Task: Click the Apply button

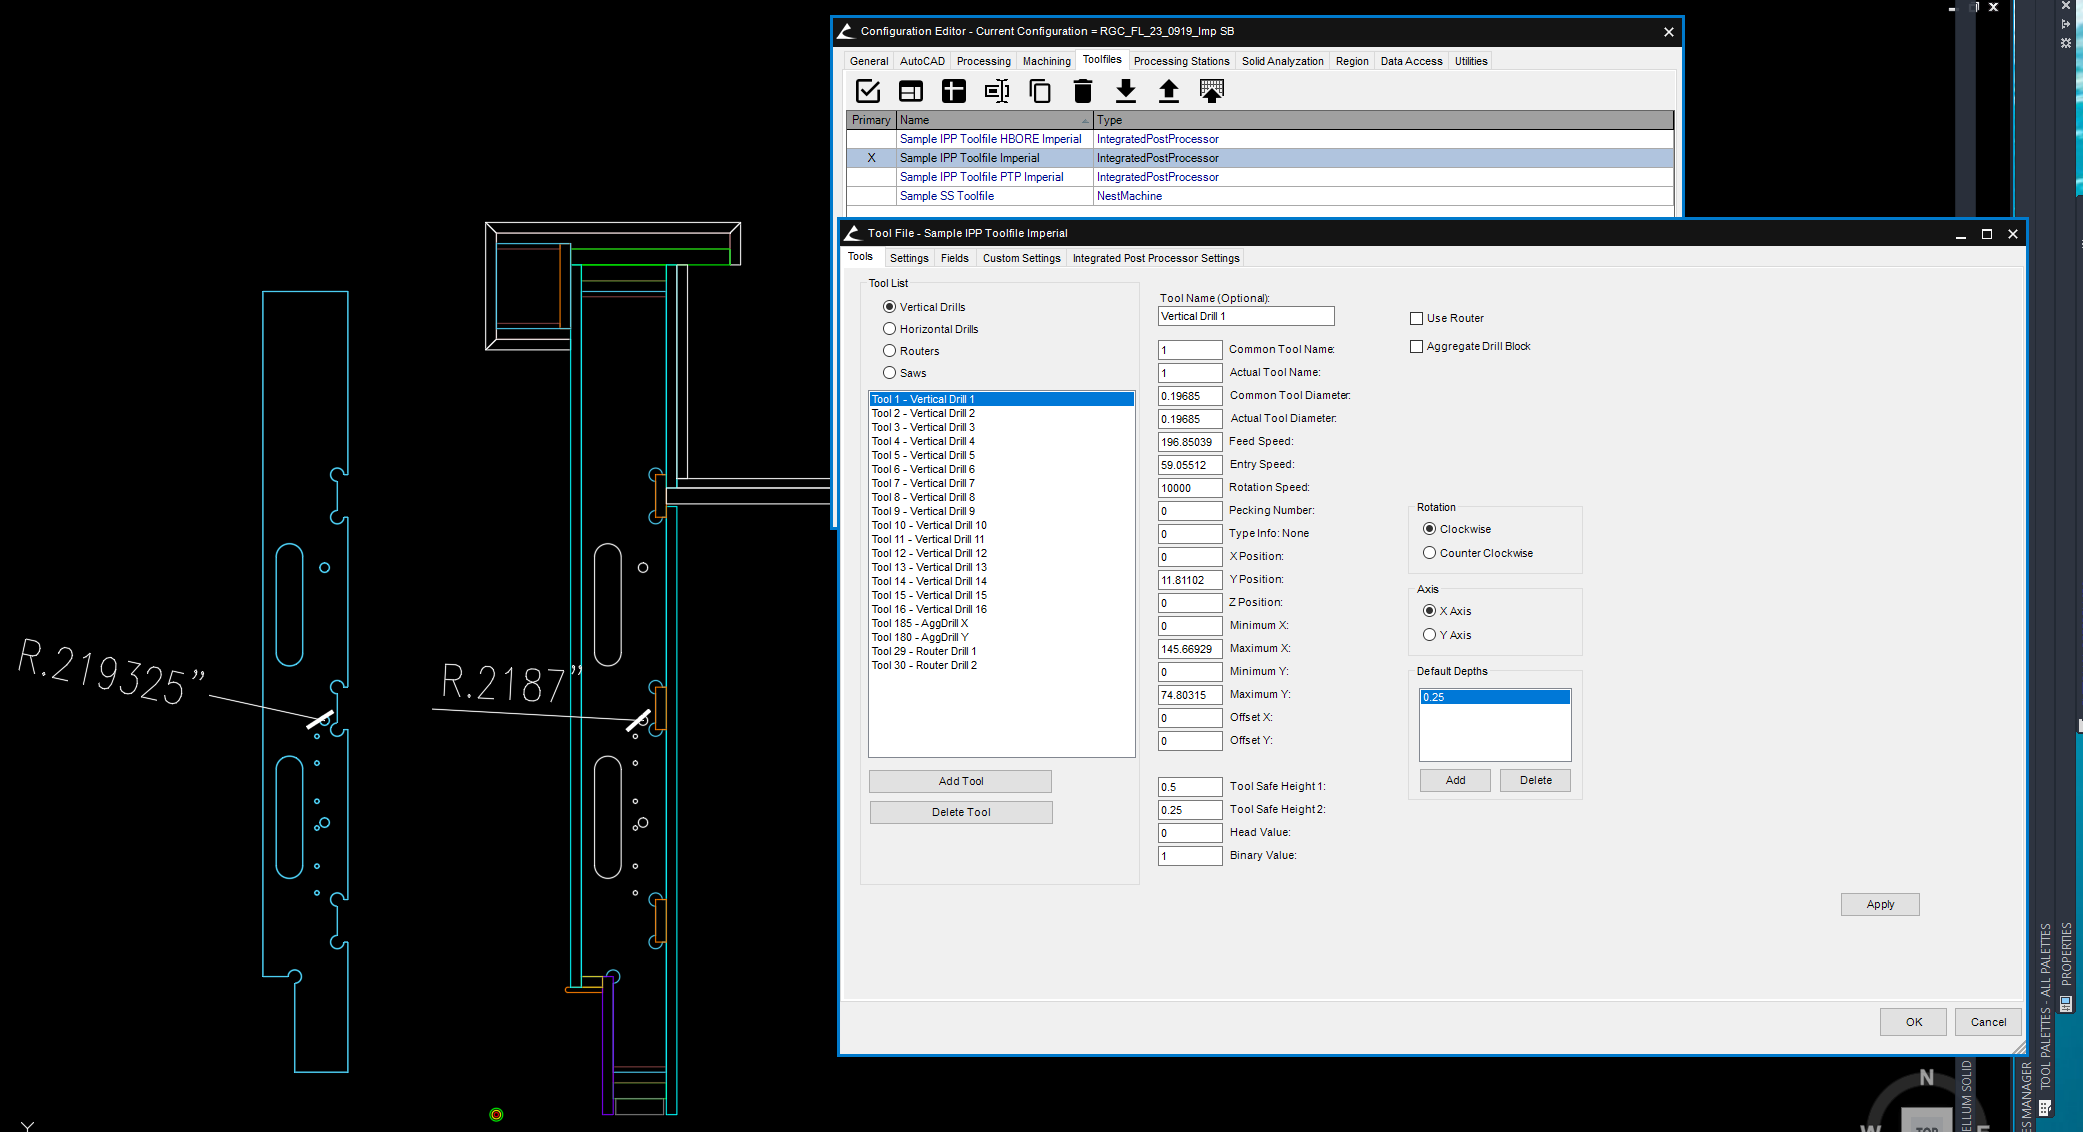Action: click(x=1879, y=904)
